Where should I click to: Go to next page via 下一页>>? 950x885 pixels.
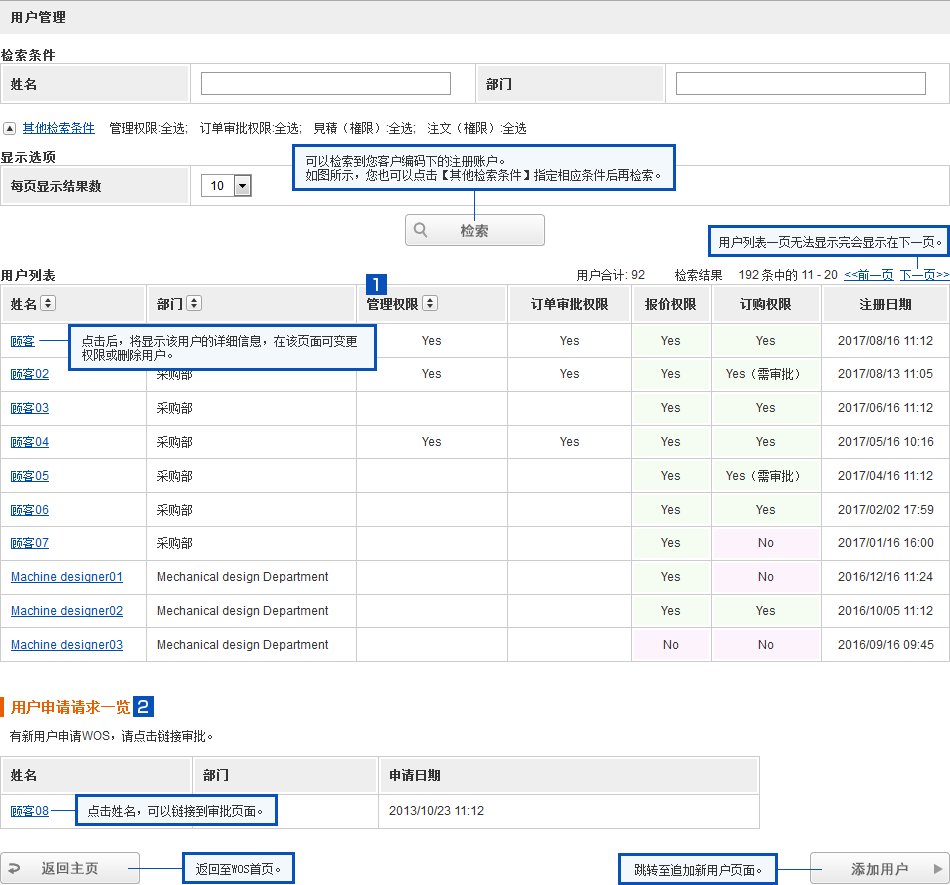[925, 275]
